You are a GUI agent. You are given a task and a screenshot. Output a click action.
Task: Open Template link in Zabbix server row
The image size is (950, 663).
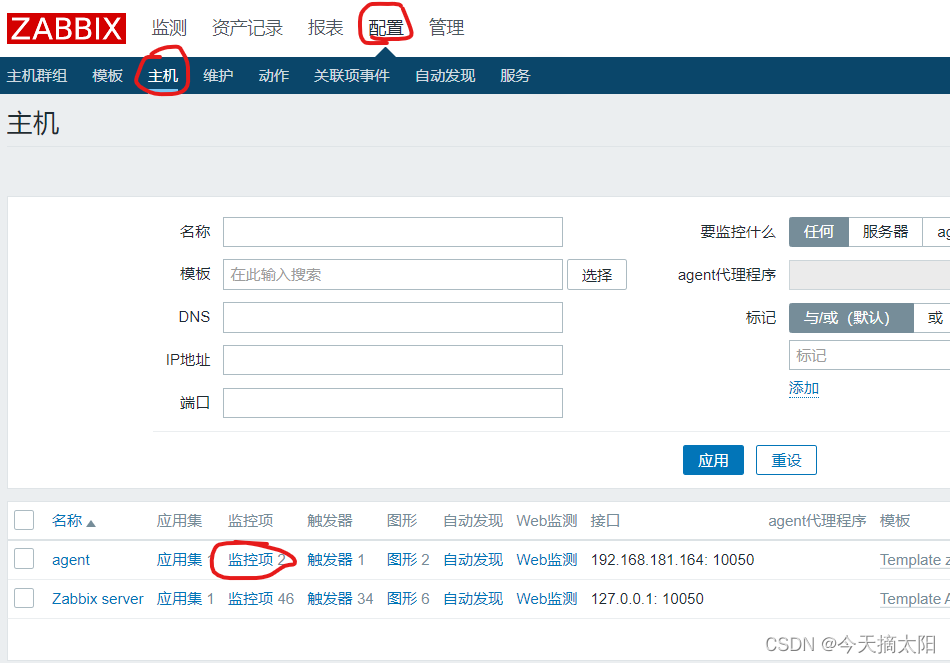click(915, 599)
